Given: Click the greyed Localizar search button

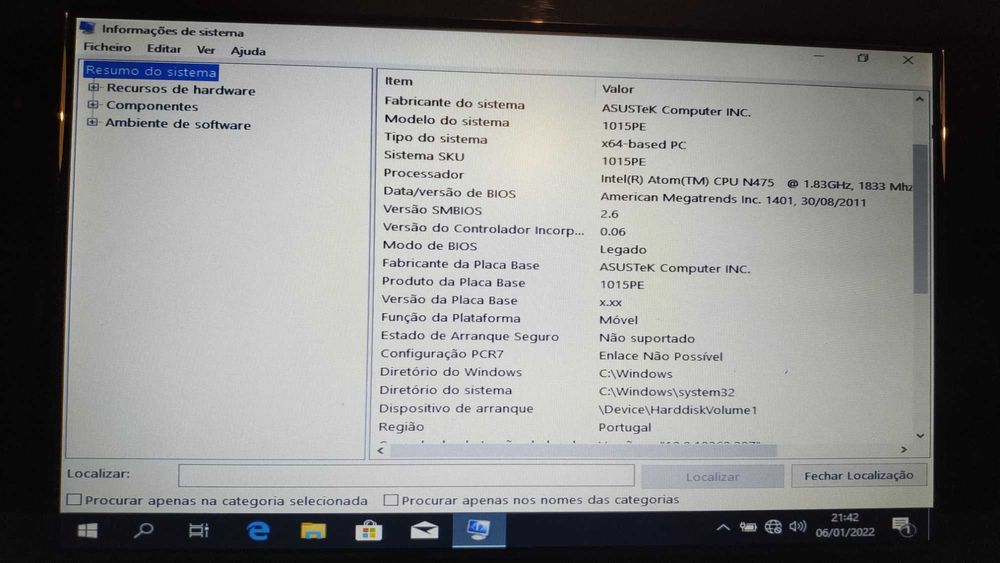Looking at the screenshot, I should coord(712,476).
